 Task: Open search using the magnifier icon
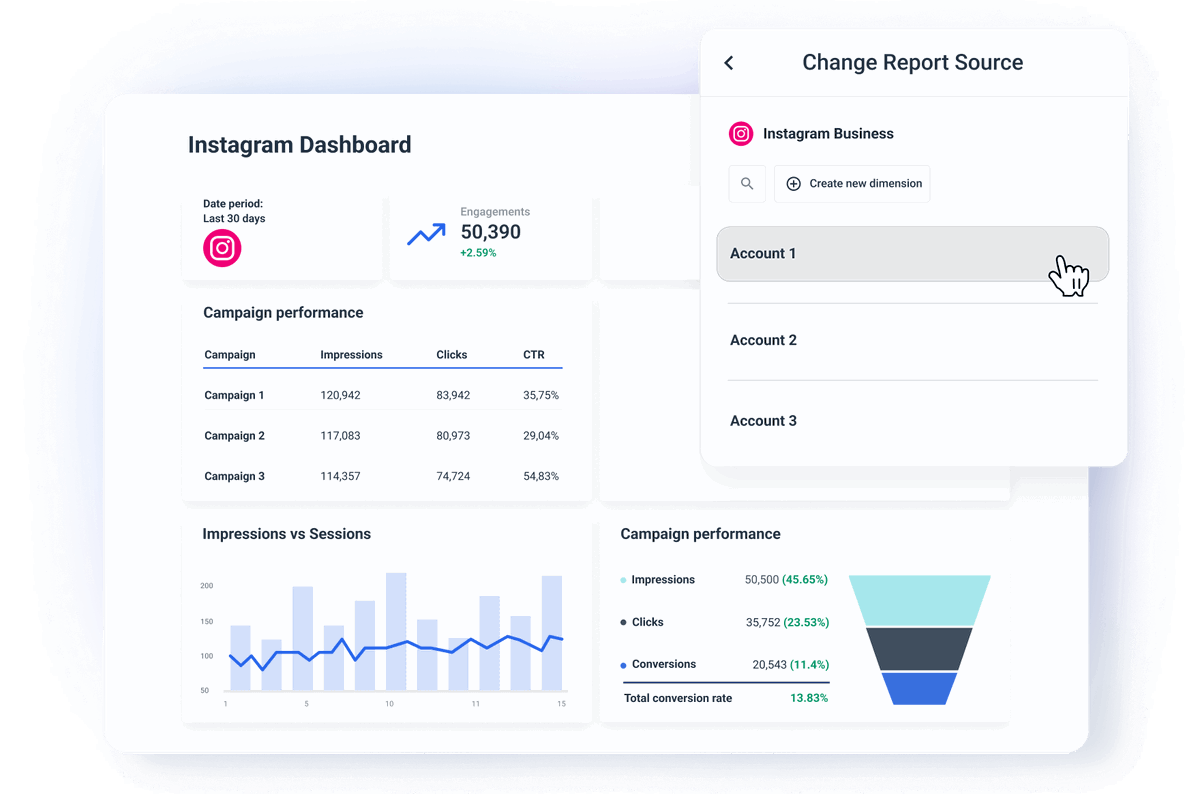(x=747, y=183)
